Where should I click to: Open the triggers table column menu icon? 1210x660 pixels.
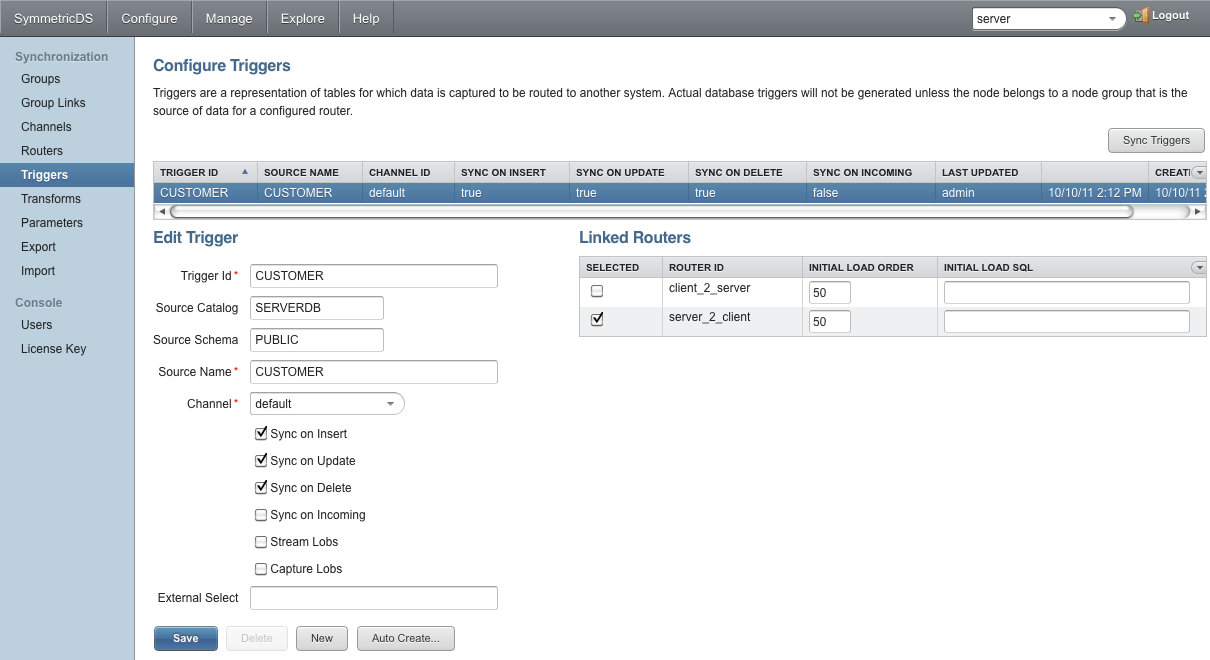(1198, 172)
